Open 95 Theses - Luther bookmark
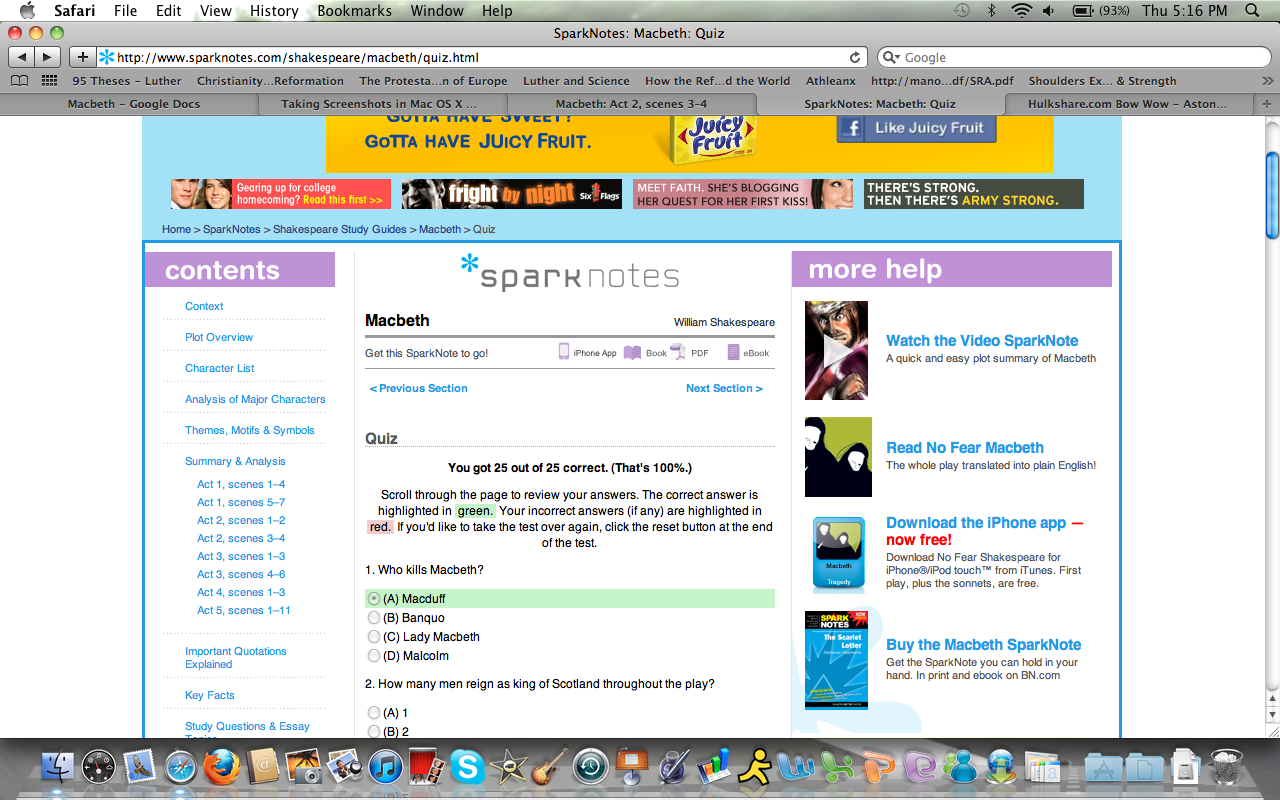1280x800 pixels. coord(127,81)
